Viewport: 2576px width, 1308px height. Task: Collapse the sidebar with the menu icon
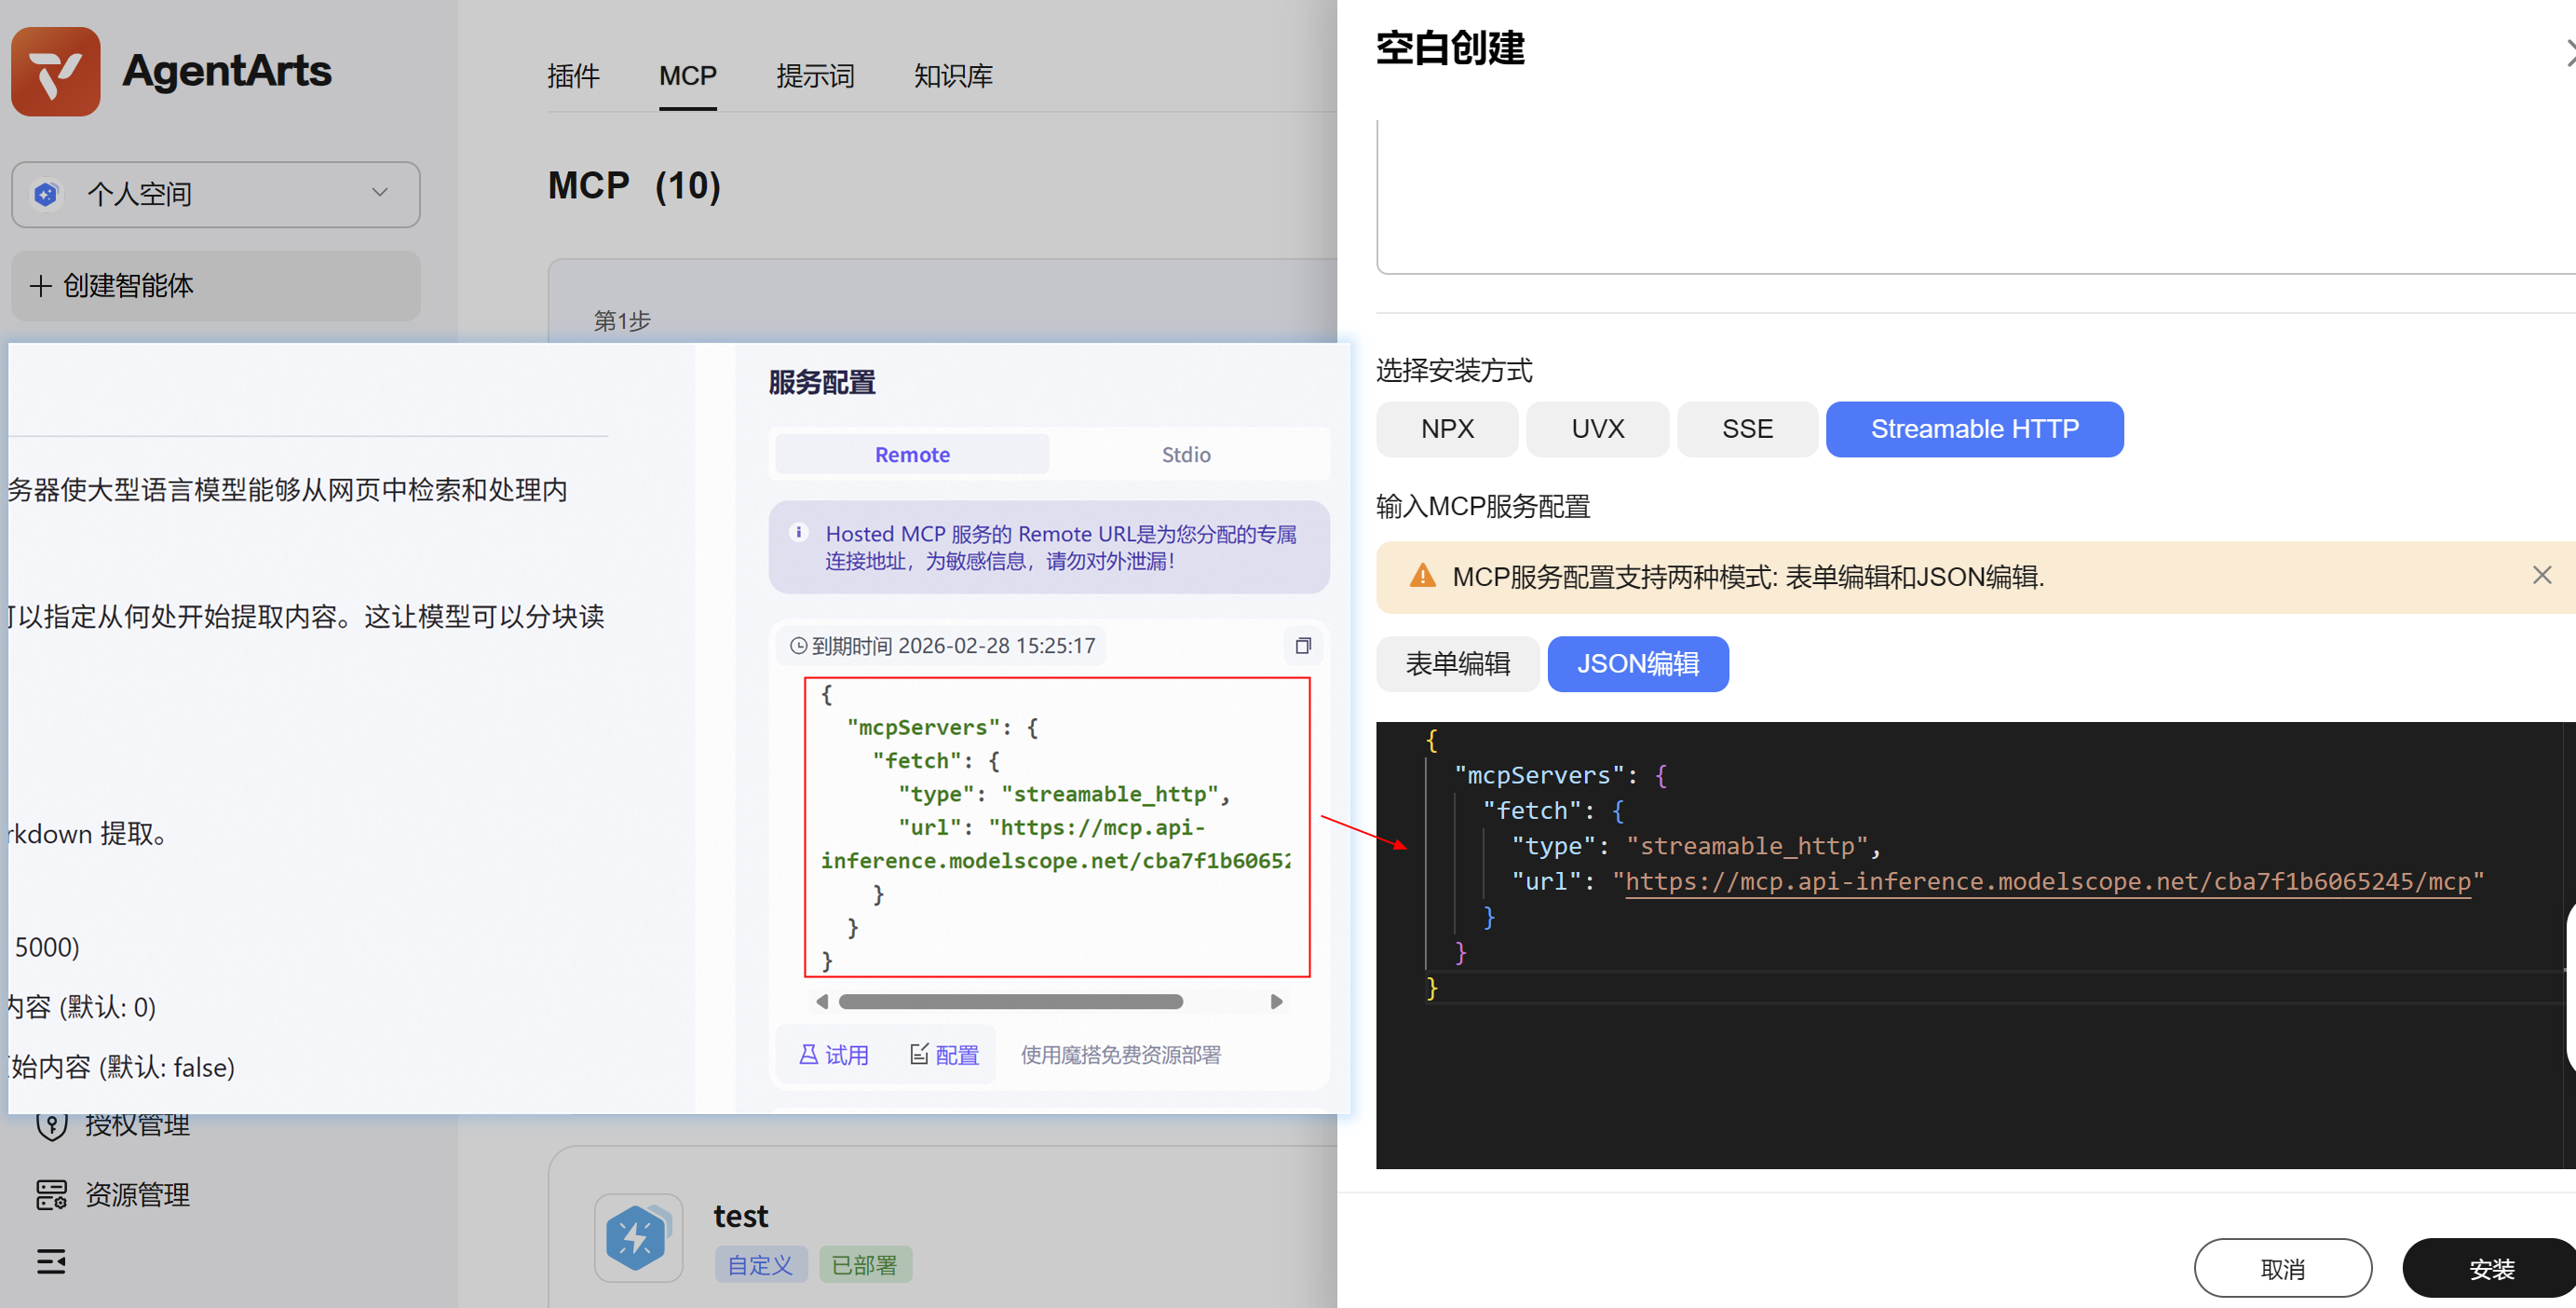52,1261
